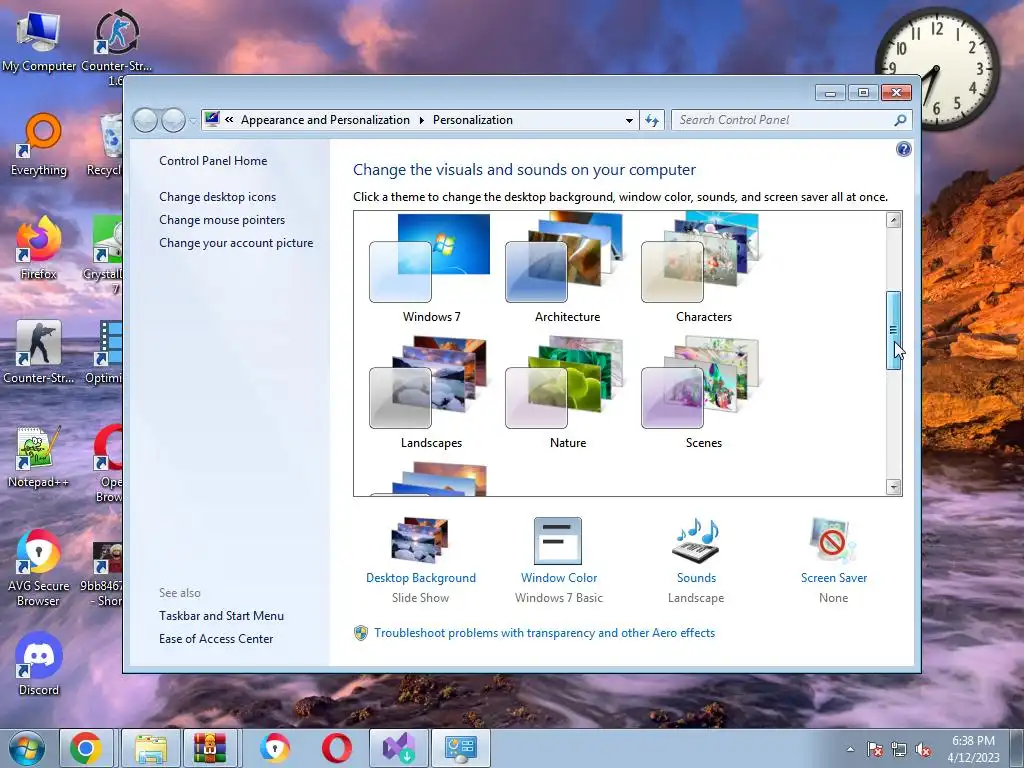Go back with the Back arrow button

point(145,120)
